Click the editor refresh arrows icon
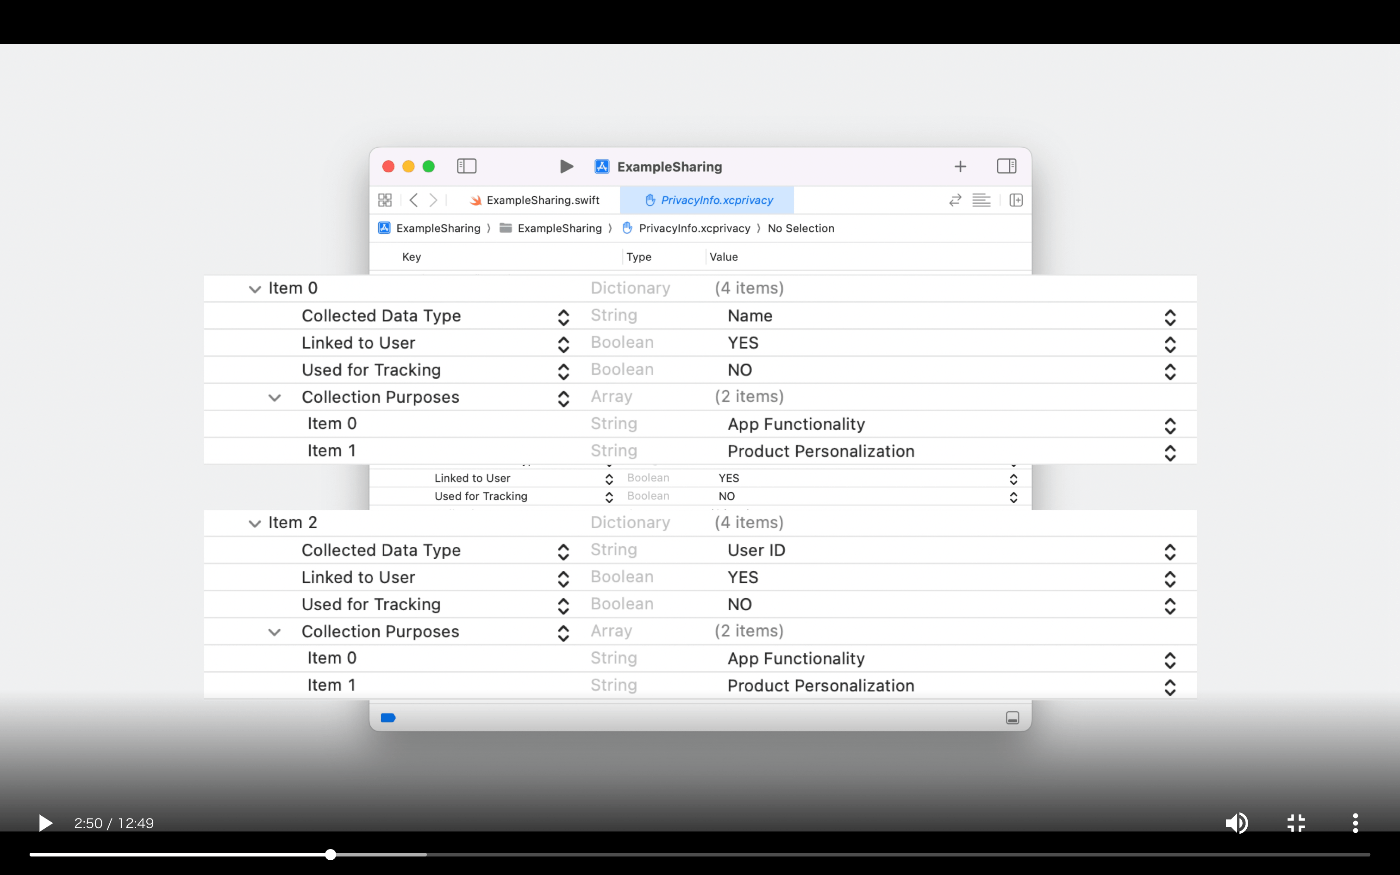This screenshot has height=875, width=1400. point(955,200)
